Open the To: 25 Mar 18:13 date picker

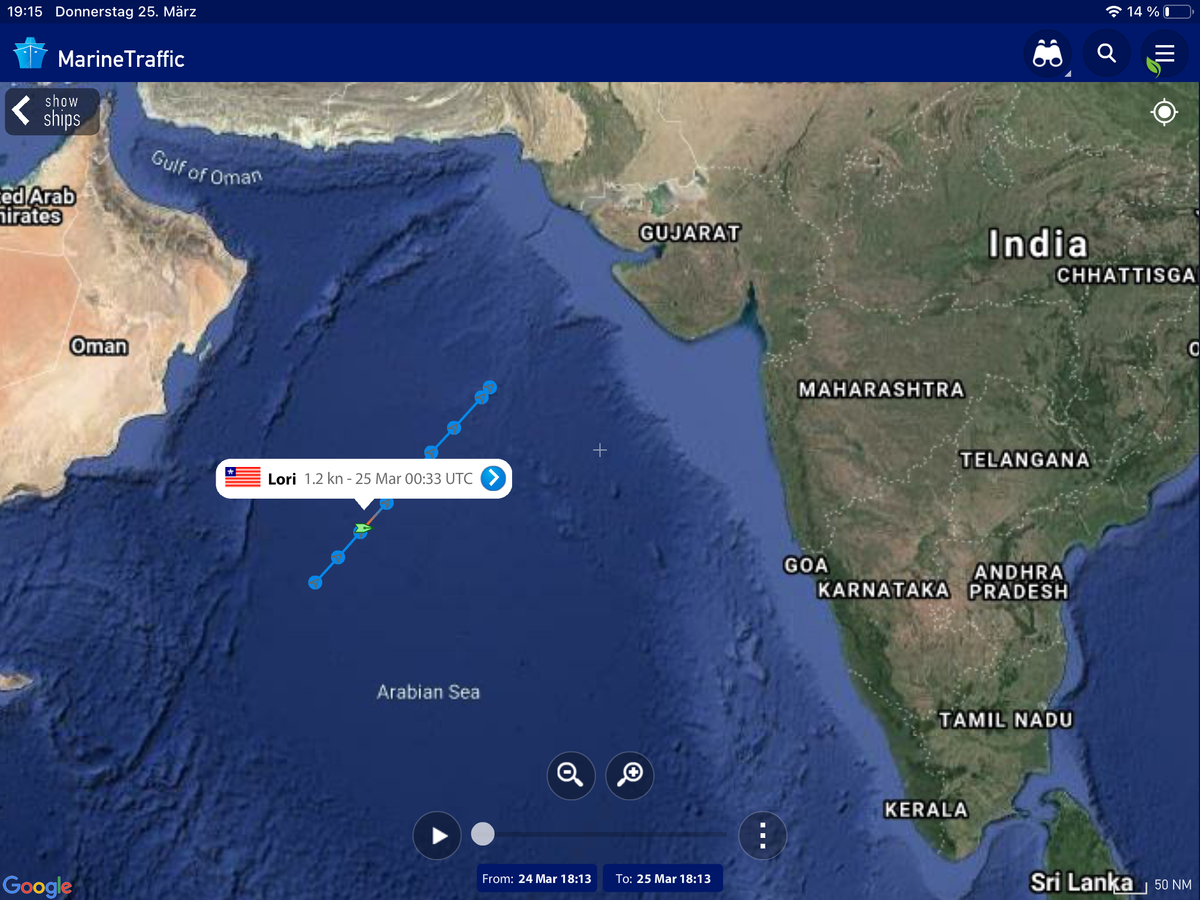coord(663,879)
